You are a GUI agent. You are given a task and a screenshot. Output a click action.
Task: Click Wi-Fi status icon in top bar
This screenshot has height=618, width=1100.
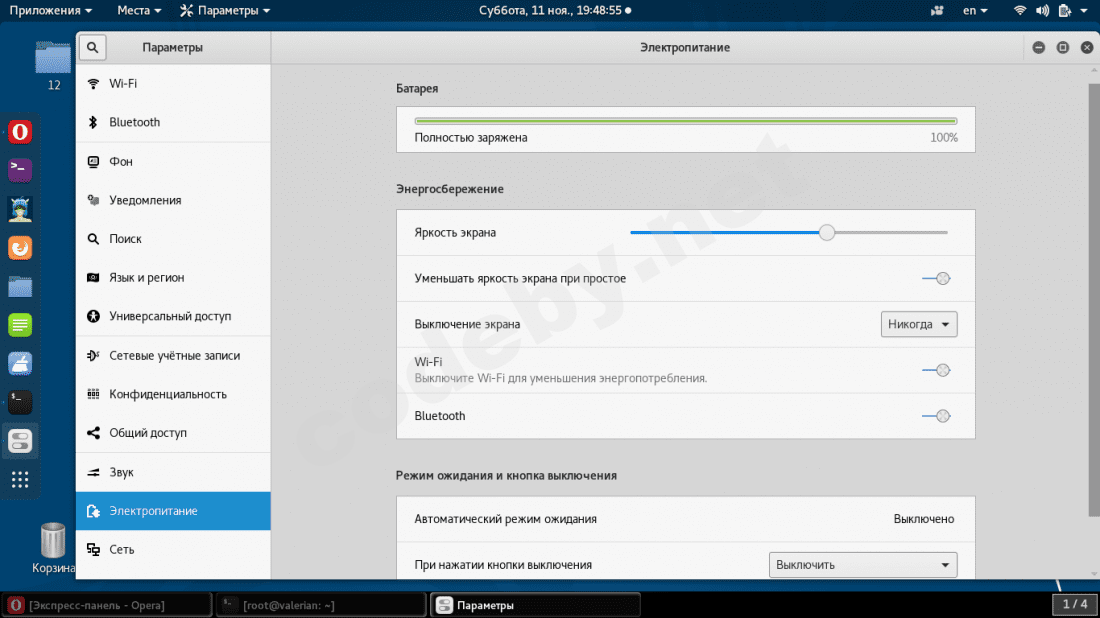pos(1020,11)
